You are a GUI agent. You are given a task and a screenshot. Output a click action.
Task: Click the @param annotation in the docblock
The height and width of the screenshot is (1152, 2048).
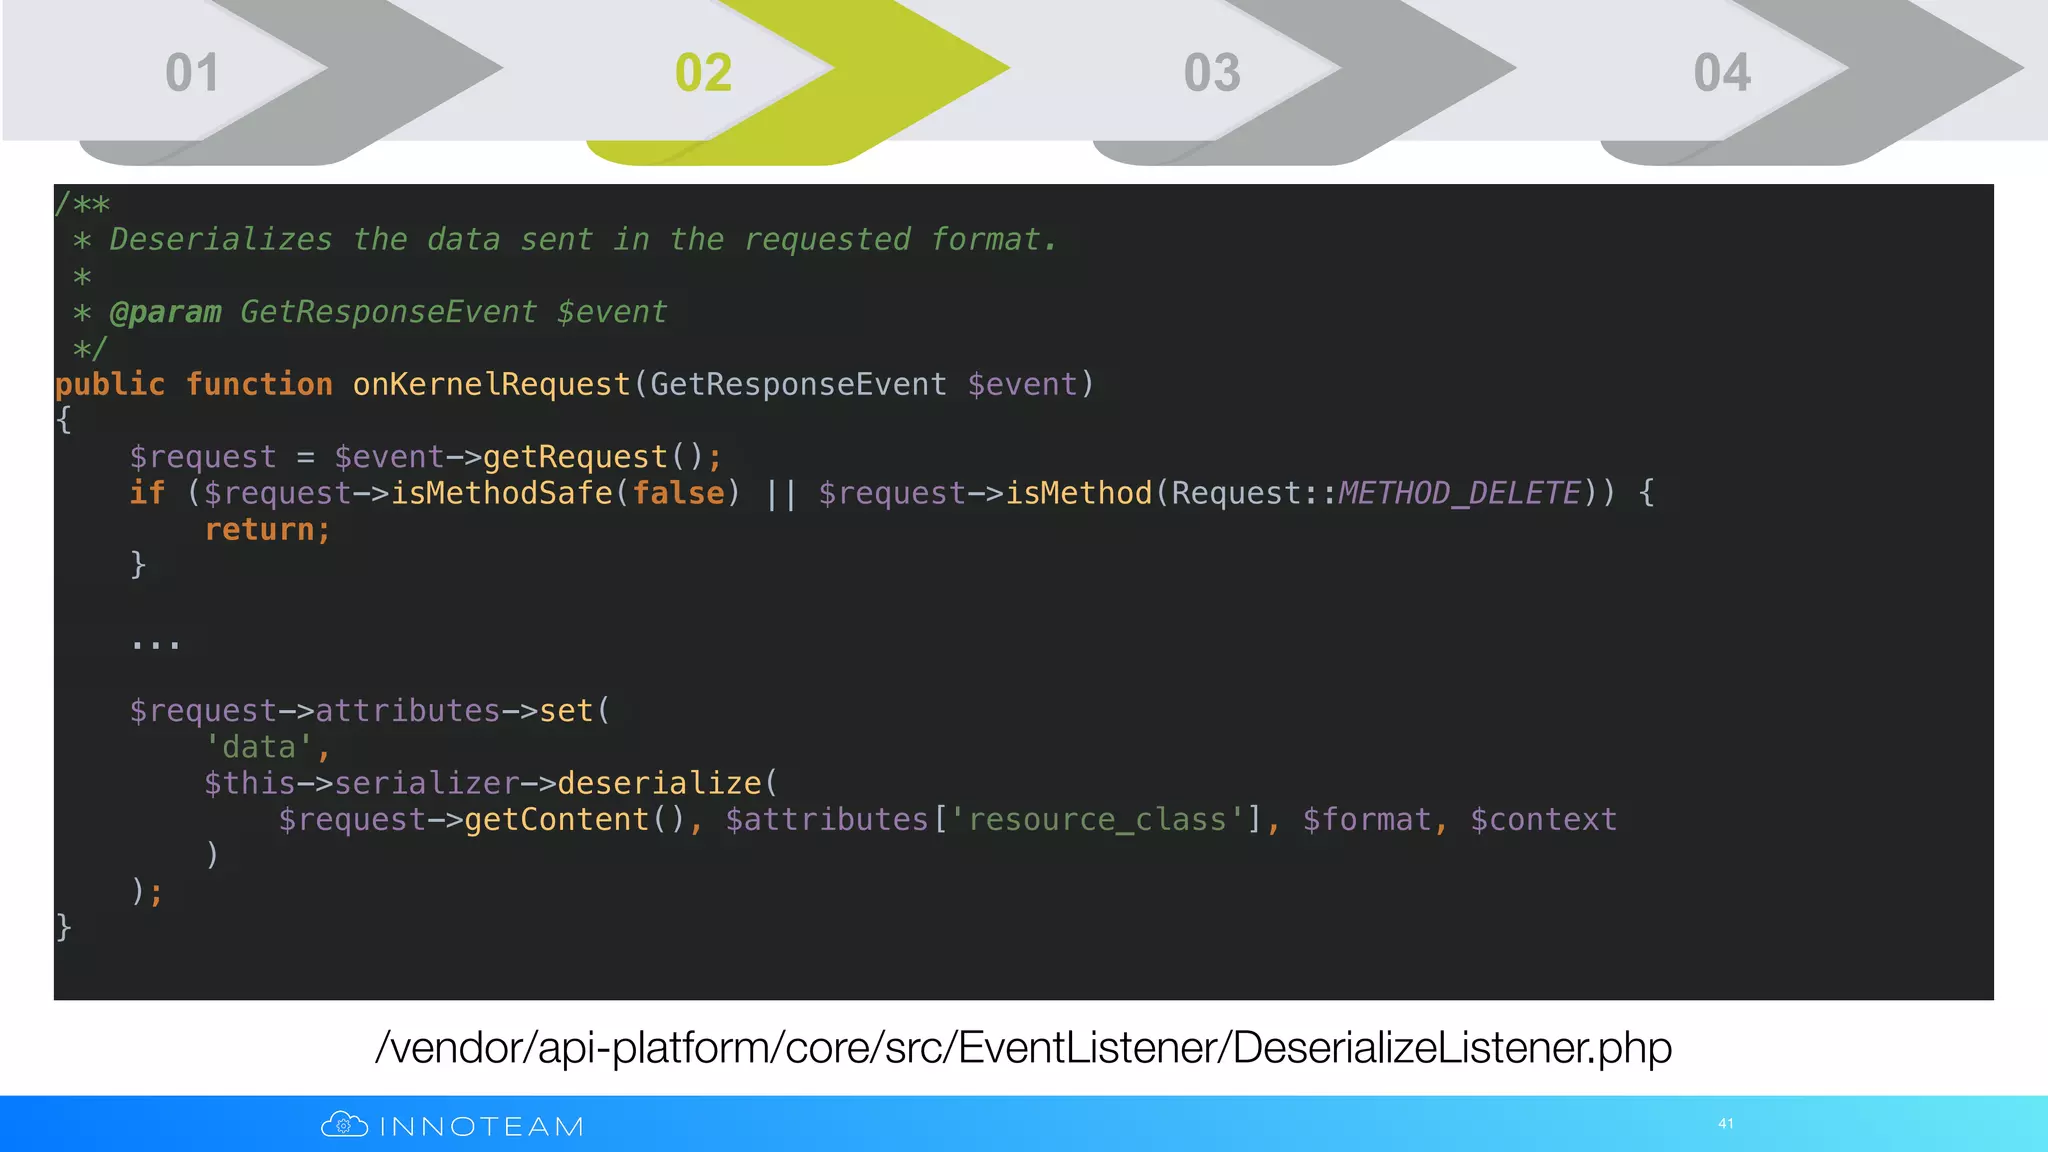coord(165,312)
